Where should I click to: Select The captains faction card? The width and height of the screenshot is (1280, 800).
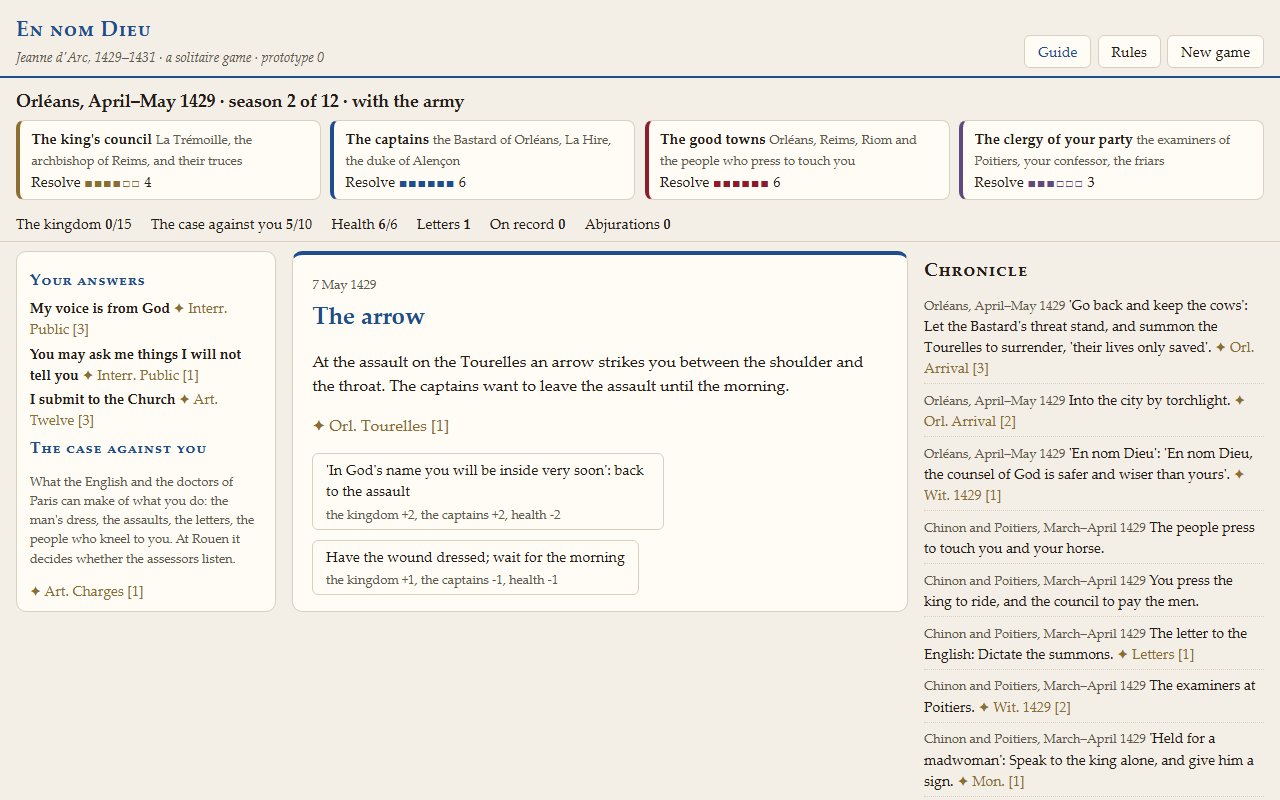pyautogui.click(x=482, y=160)
